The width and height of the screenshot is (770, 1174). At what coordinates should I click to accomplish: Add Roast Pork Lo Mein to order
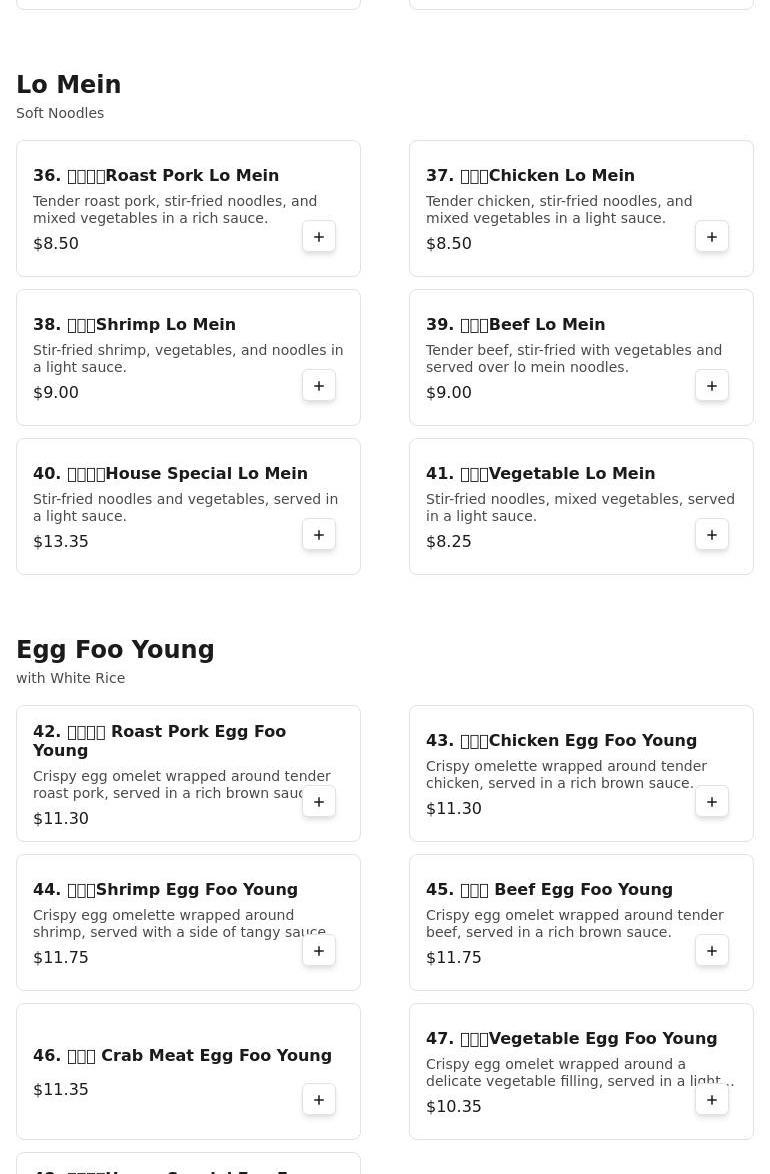click(318, 237)
